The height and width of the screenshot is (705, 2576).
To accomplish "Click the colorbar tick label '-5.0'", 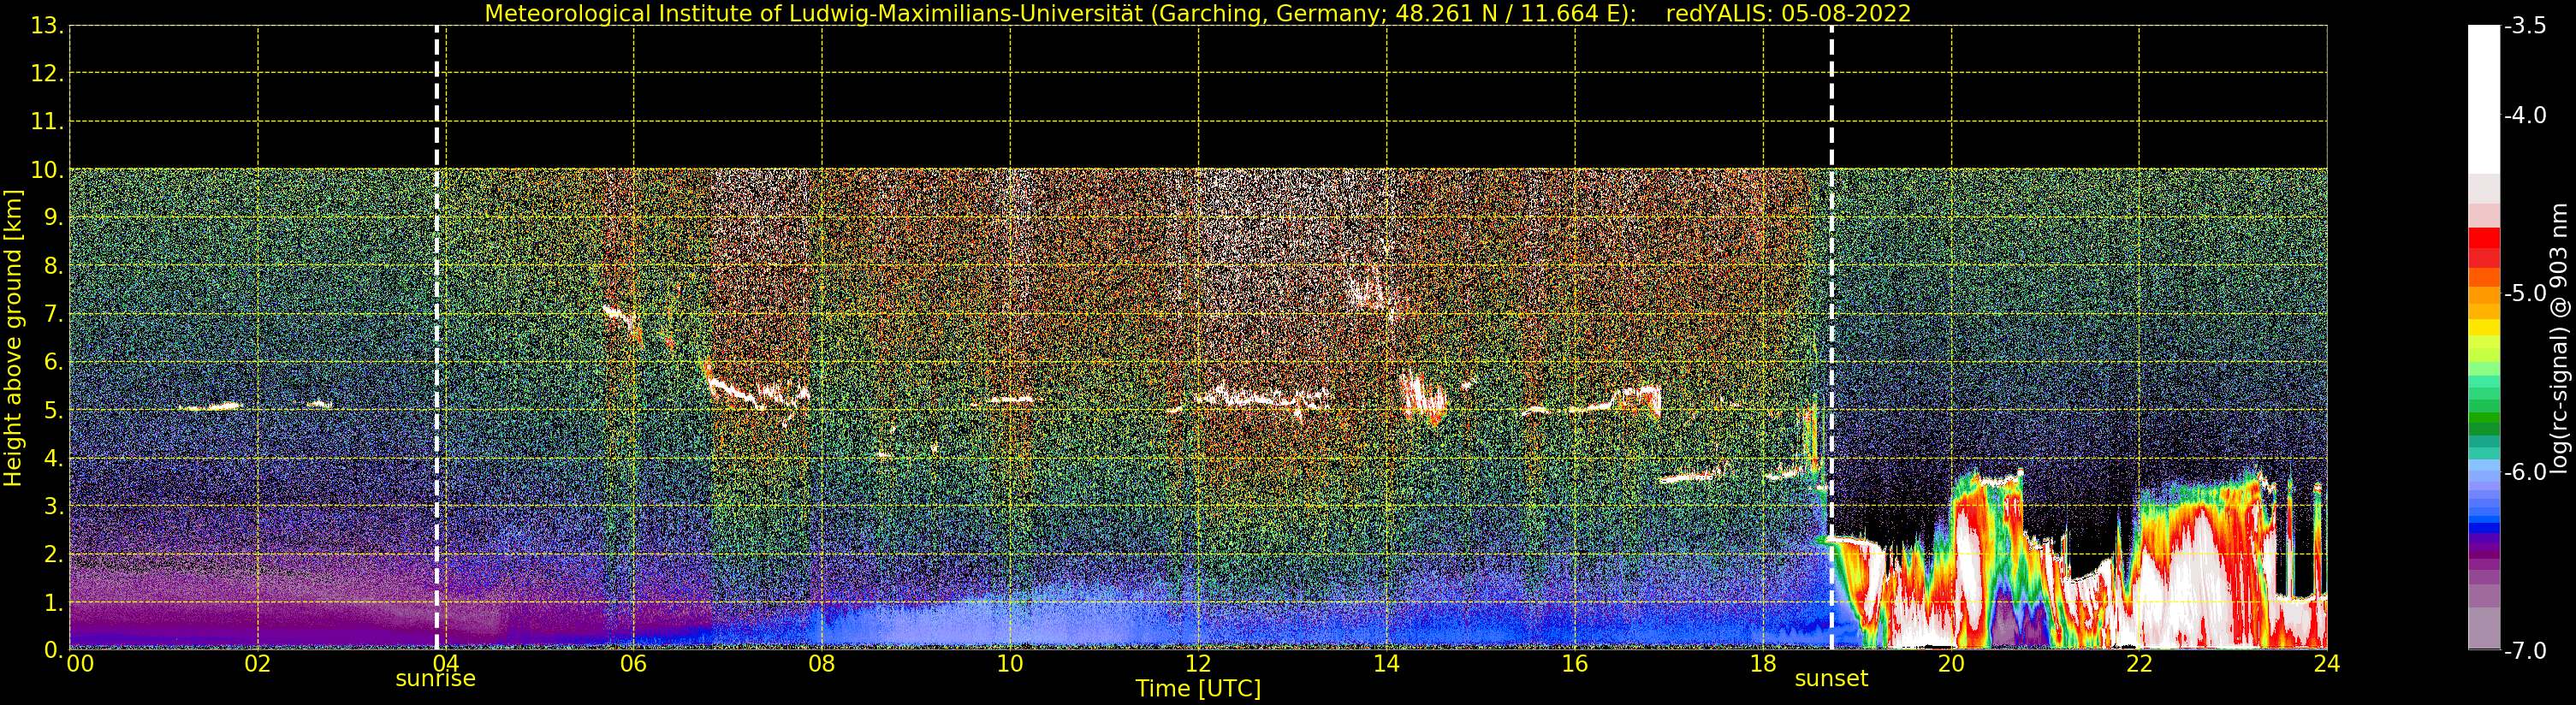I will point(2525,293).
